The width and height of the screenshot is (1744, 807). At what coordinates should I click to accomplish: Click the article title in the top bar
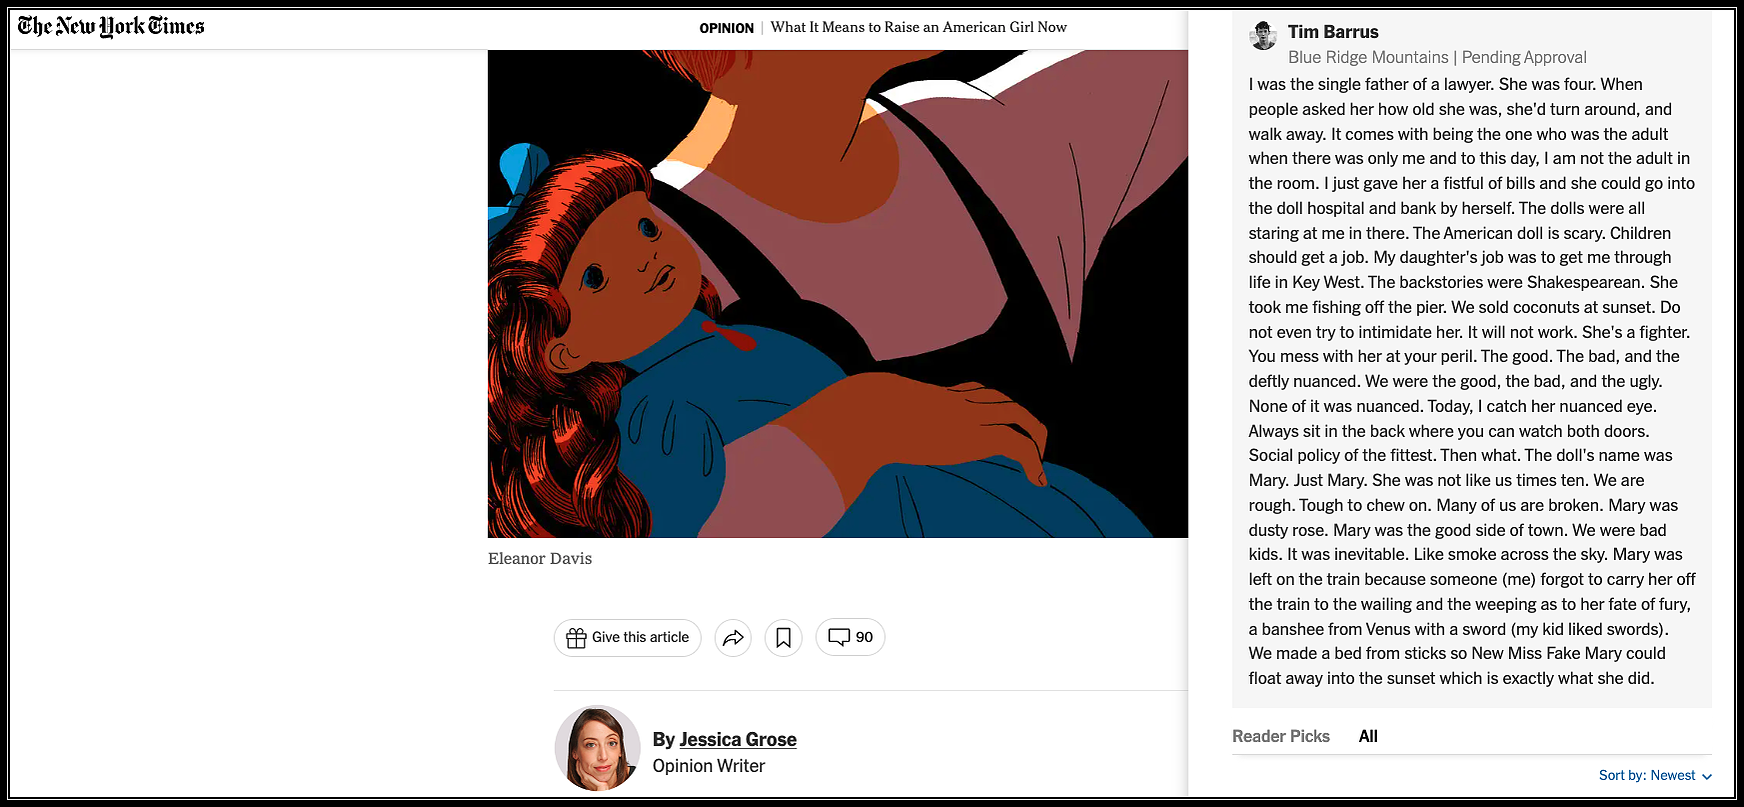coord(918,27)
